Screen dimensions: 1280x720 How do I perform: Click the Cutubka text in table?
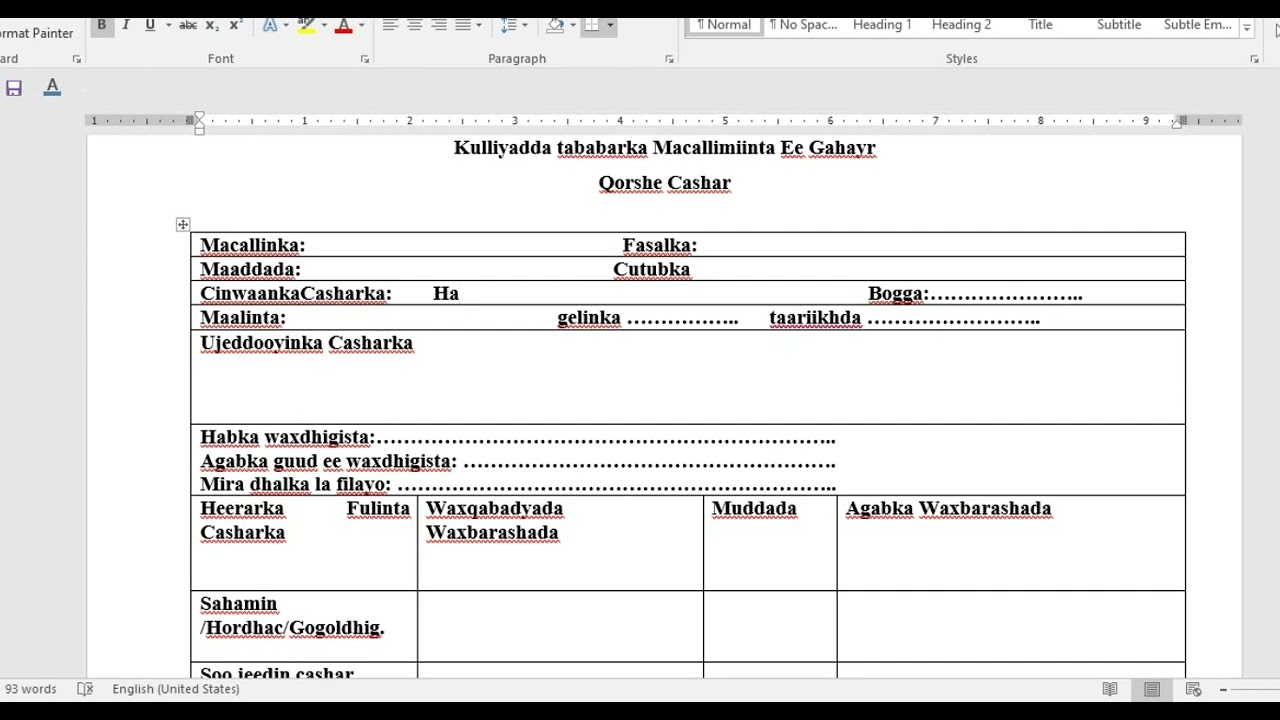[652, 269]
